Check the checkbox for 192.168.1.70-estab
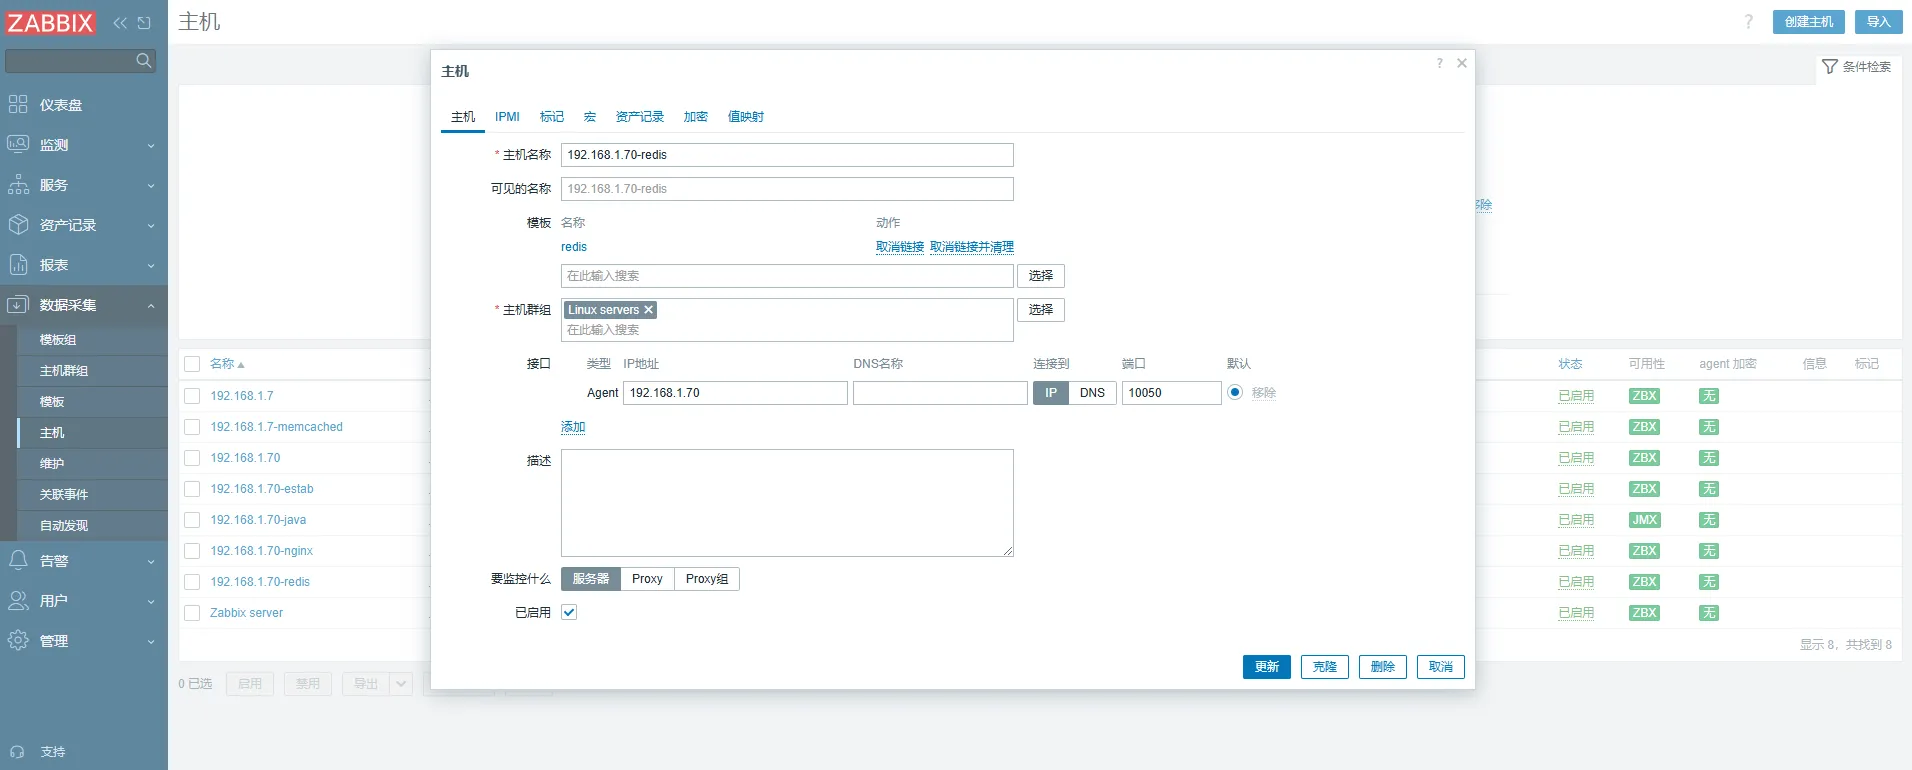 pyautogui.click(x=192, y=489)
